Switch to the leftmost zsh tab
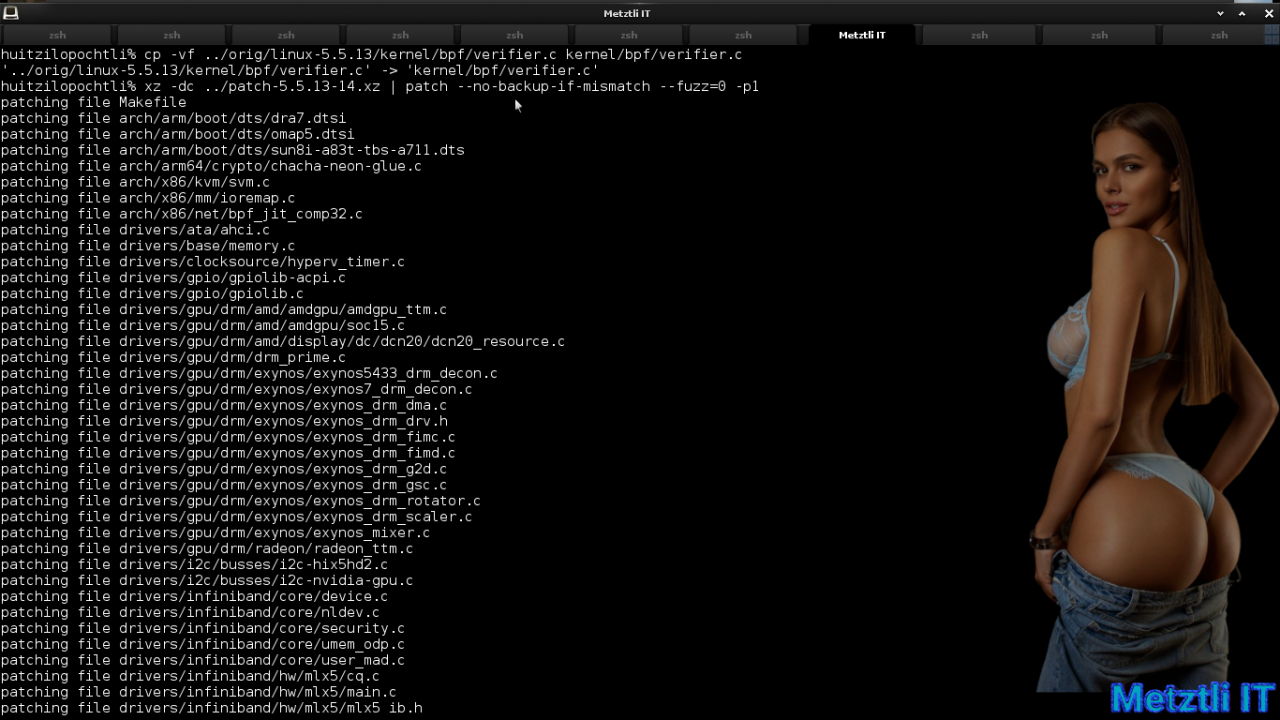Viewport: 1280px width, 720px height. (x=58, y=35)
